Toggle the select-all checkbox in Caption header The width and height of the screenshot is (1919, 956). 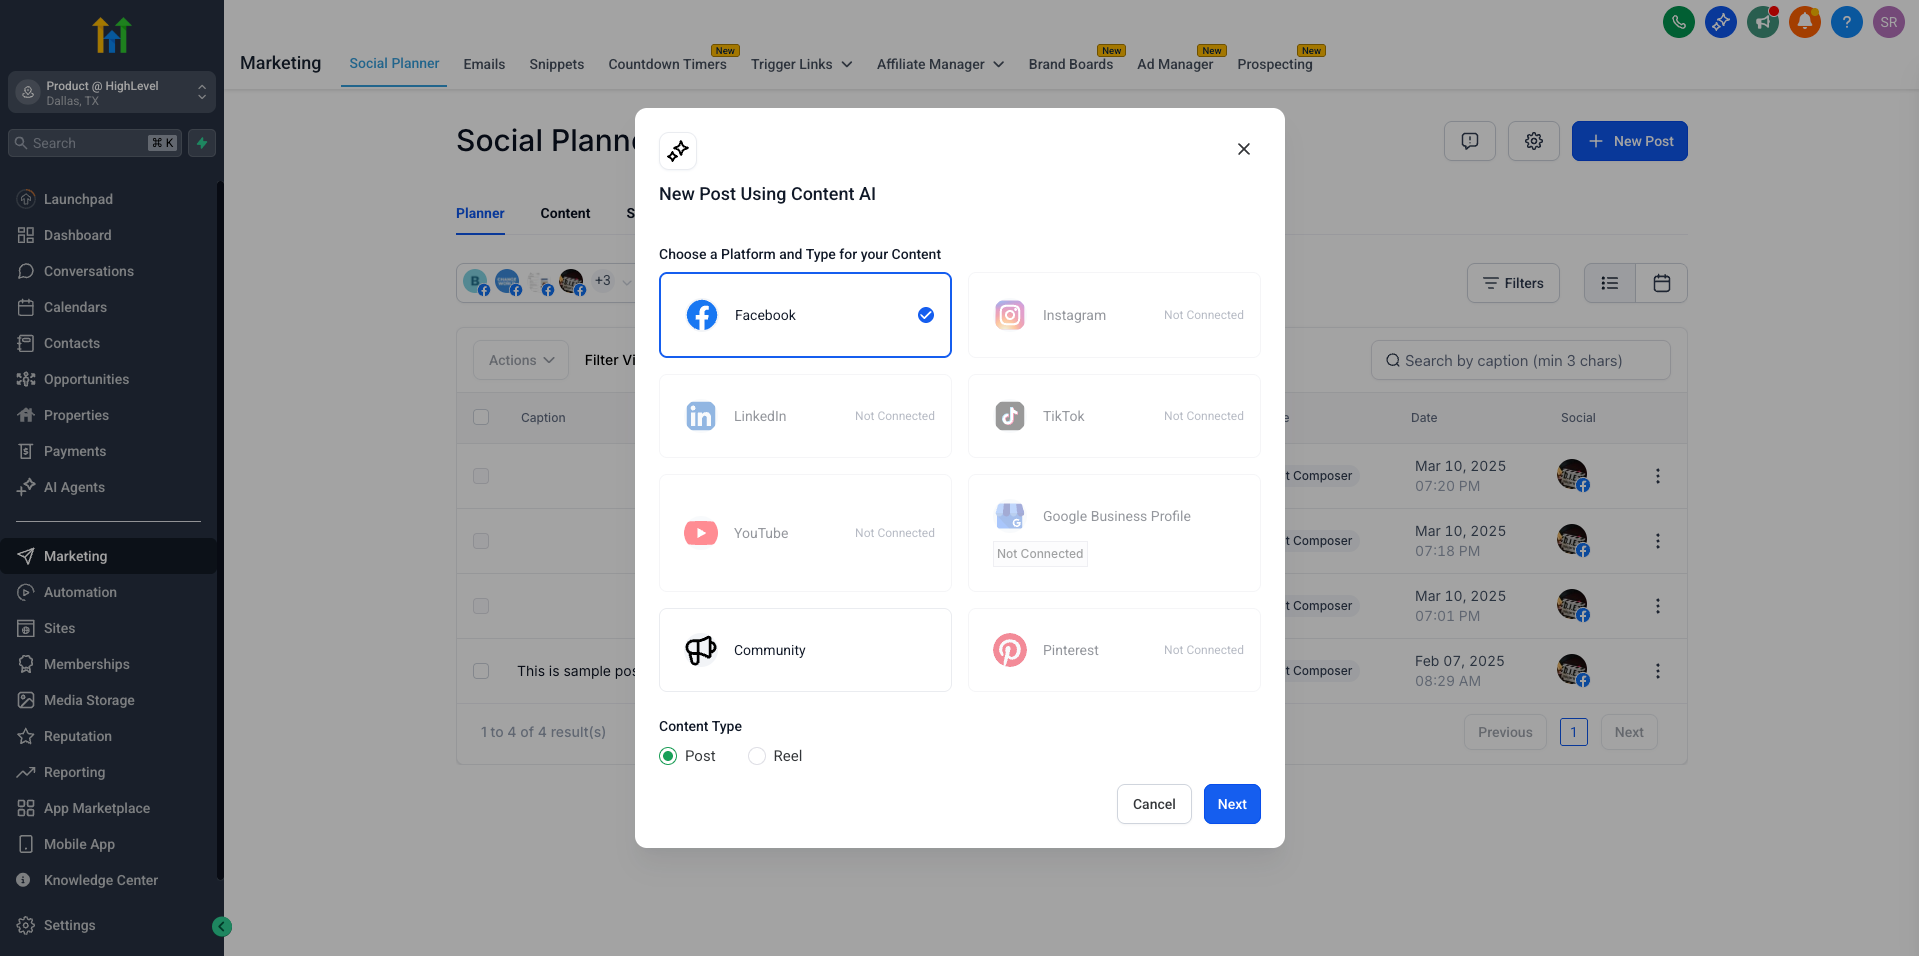click(481, 417)
